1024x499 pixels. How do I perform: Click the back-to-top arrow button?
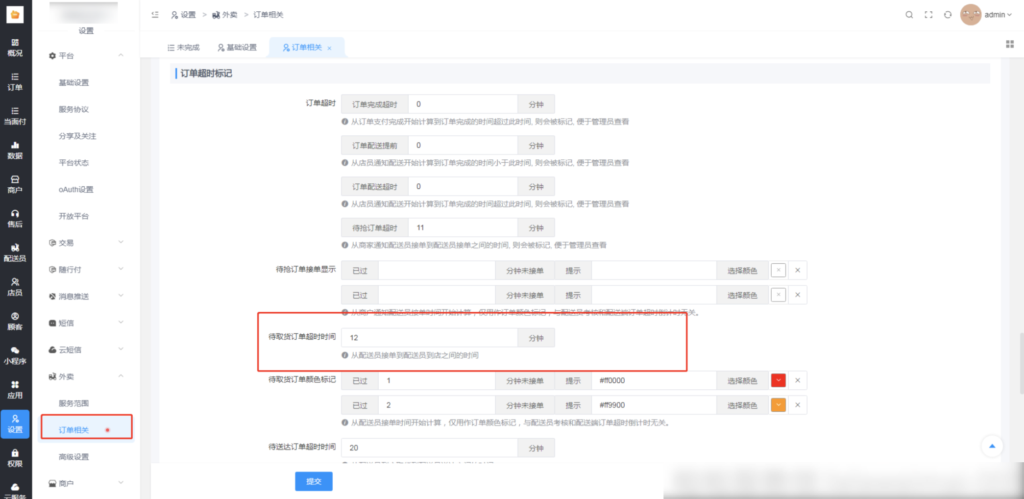point(992,446)
